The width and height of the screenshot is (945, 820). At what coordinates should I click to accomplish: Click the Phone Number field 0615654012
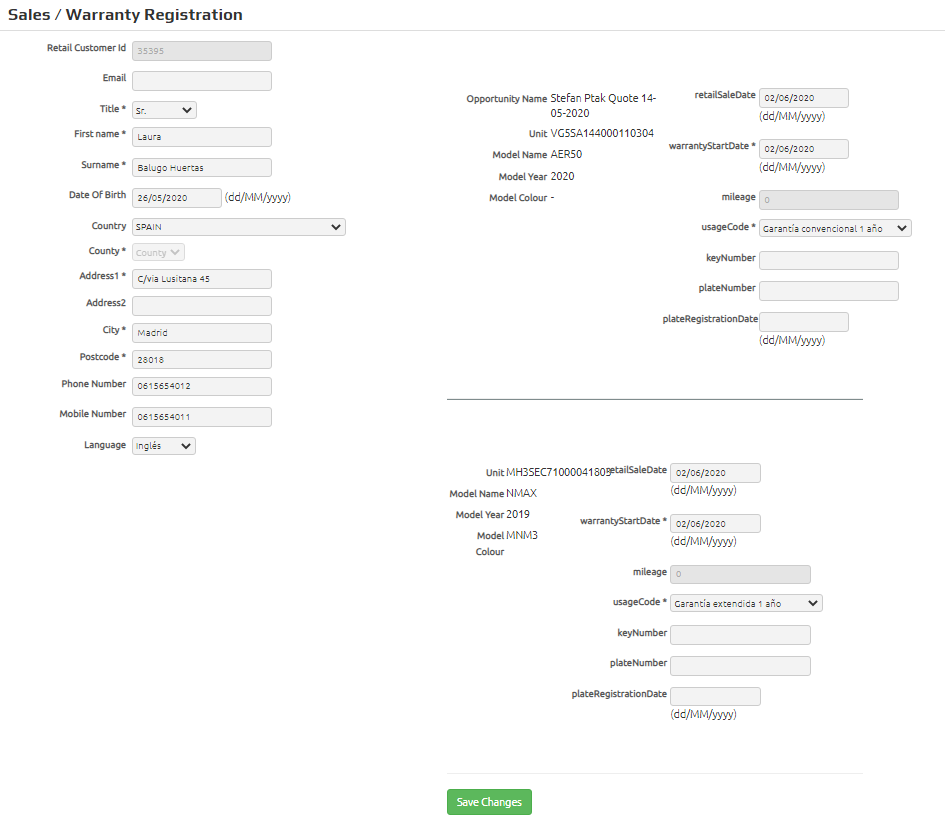(x=202, y=386)
